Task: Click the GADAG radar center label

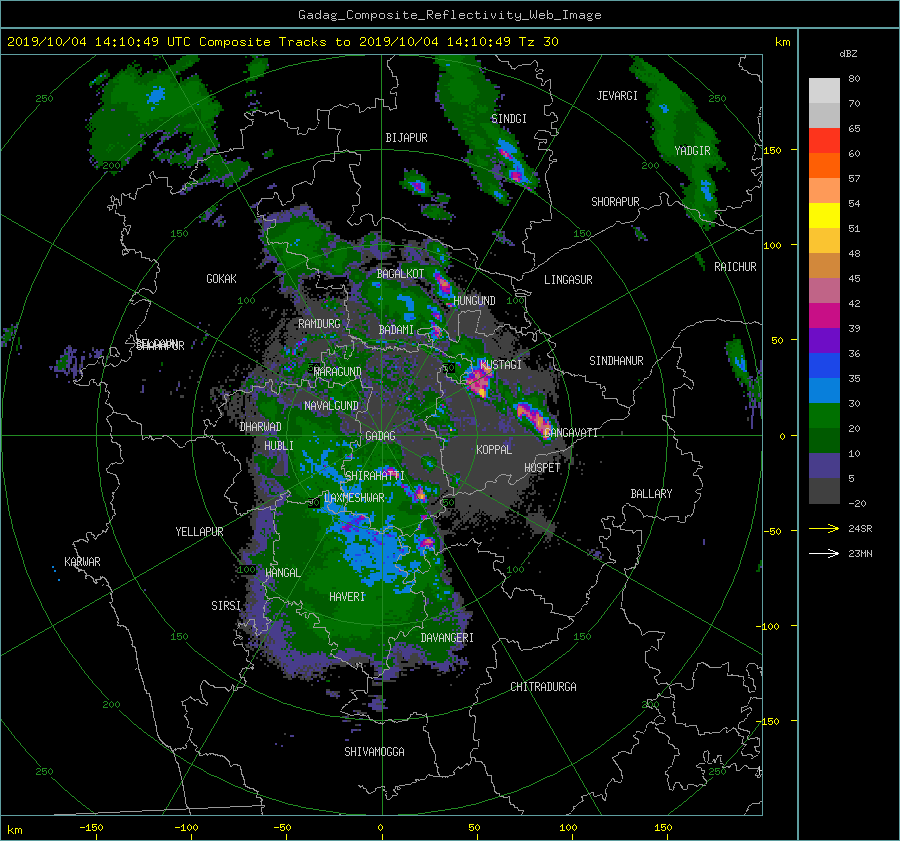Action: (x=380, y=436)
